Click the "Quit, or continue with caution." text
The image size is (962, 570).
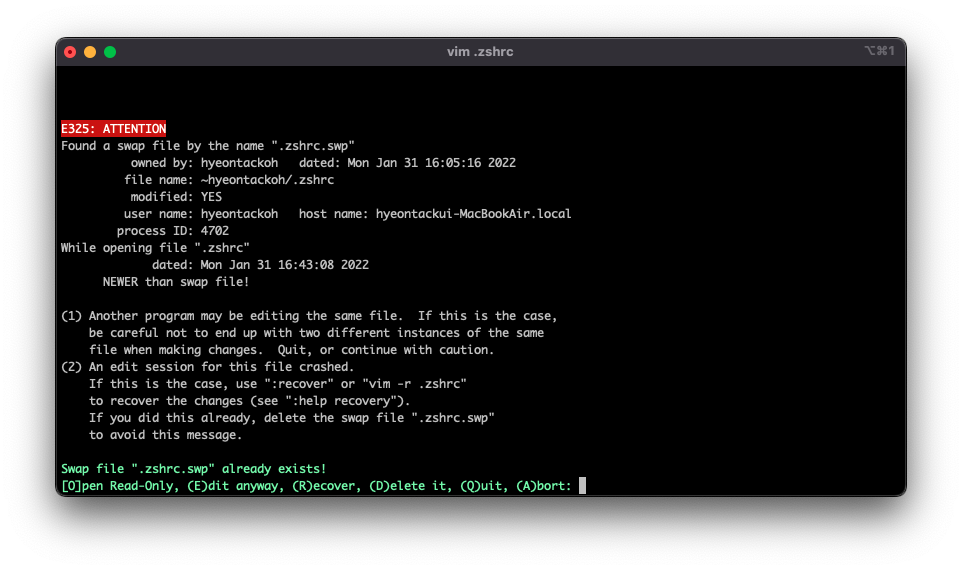[x=386, y=350]
